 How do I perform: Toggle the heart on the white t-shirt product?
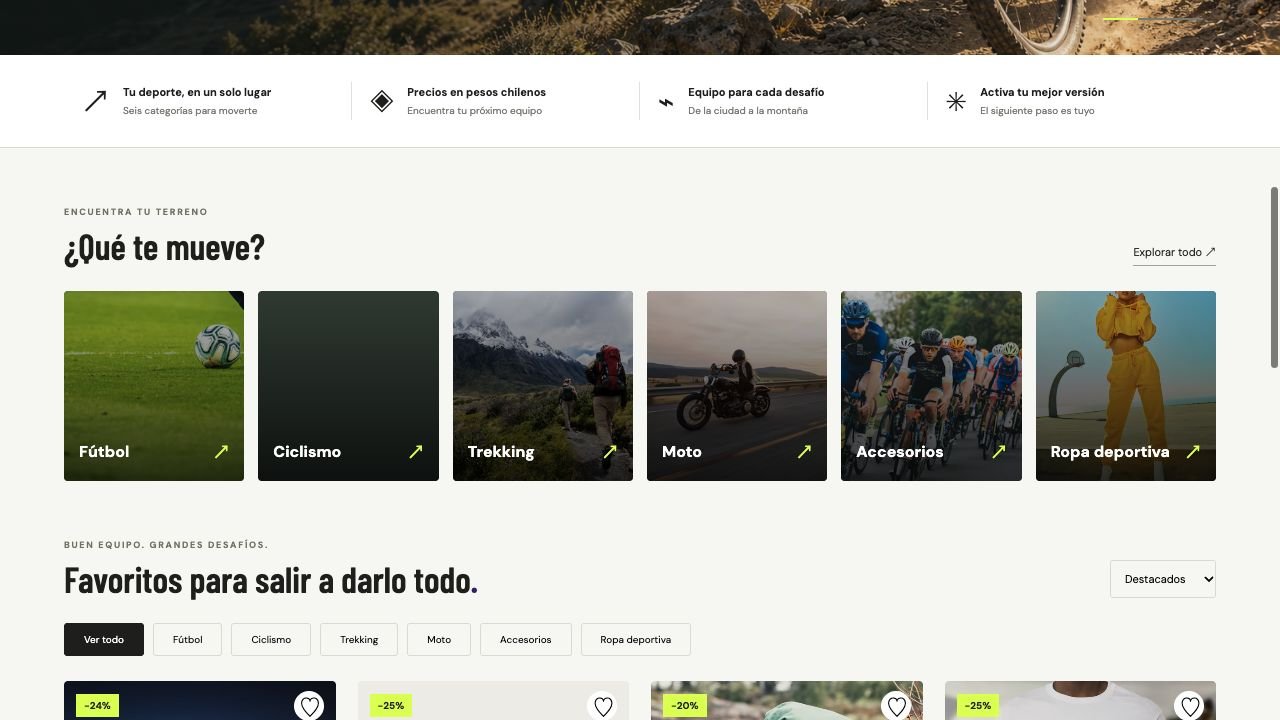point(1189,706)
